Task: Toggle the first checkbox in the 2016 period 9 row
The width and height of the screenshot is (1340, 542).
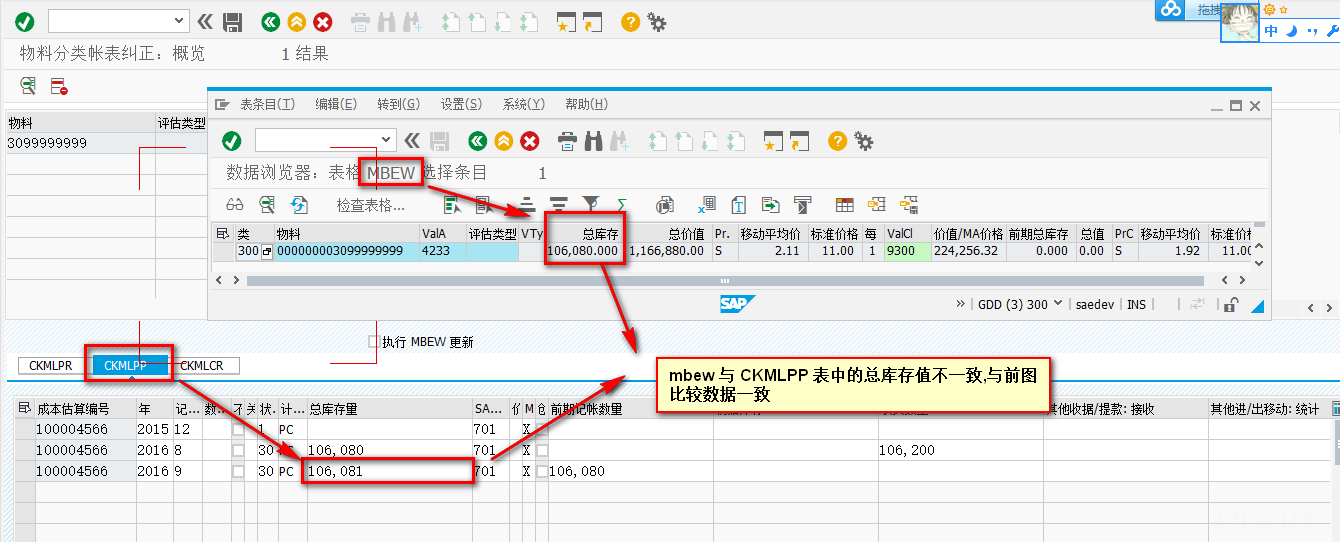Action: [238, 471]
